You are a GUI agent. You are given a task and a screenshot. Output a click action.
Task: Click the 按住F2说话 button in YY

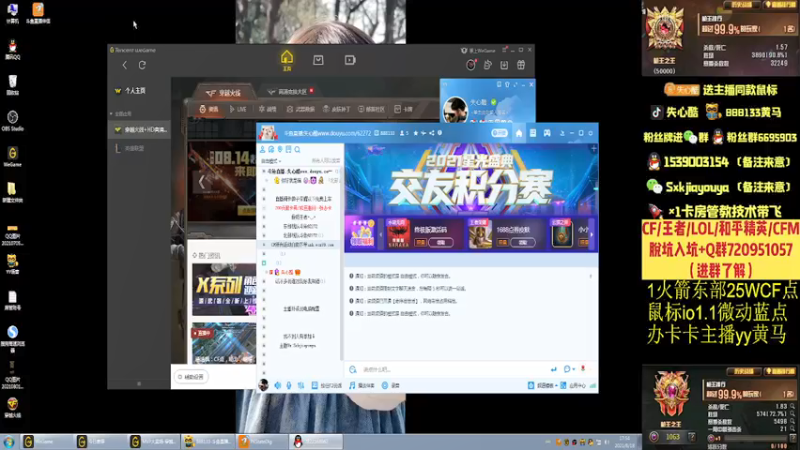[327, 386]
